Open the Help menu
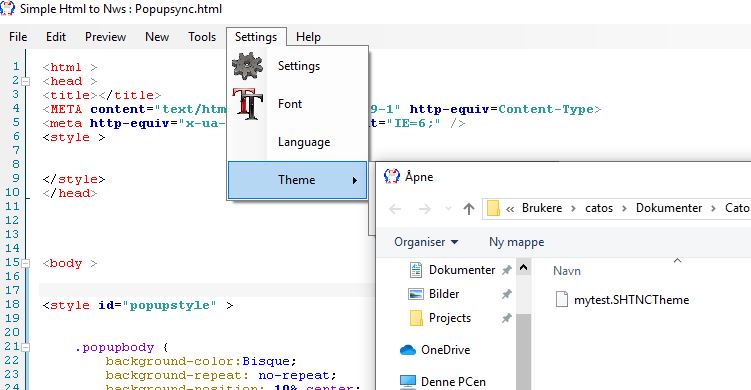 308,37
